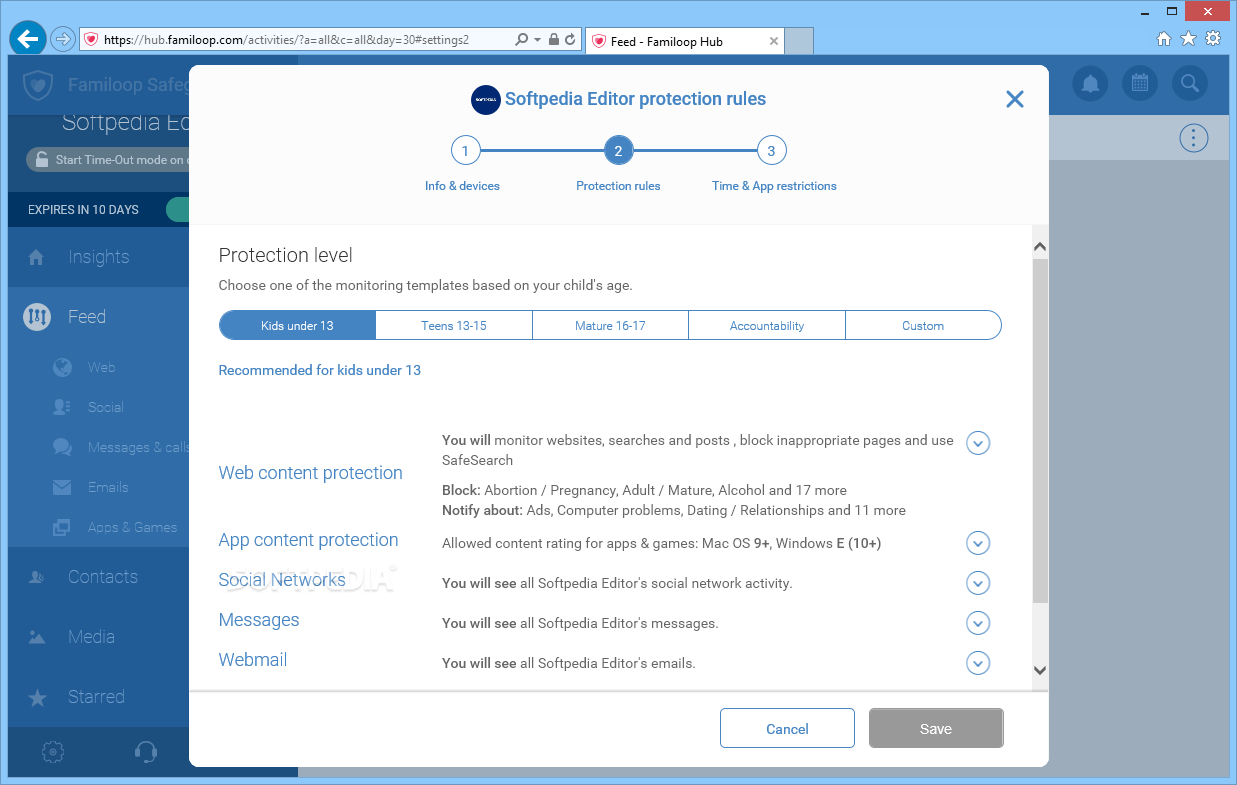This screenshot has height=785, width=1237.
Task: Open Insights in the sidebar
Action: point(98,257)
